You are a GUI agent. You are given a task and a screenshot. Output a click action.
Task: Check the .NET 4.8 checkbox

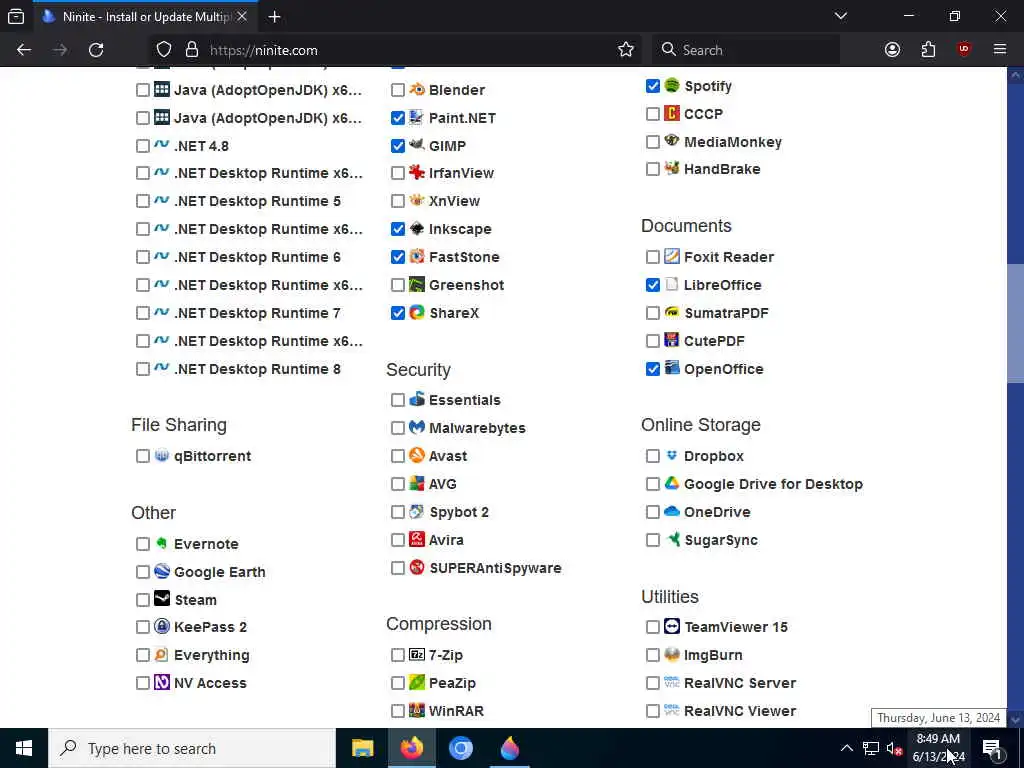point(143,146)
